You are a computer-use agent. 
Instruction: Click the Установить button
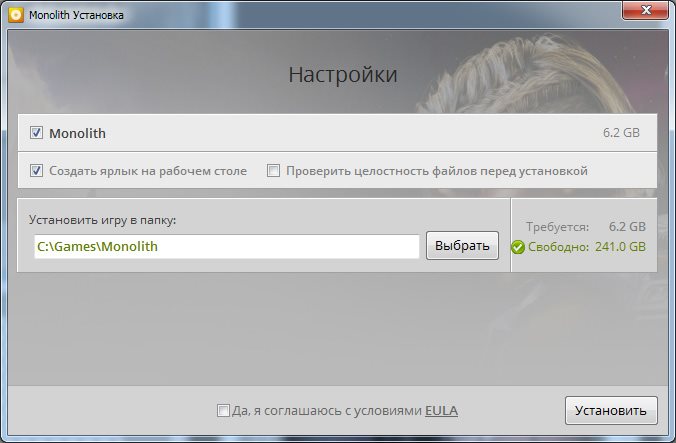(x=611, y=410)
